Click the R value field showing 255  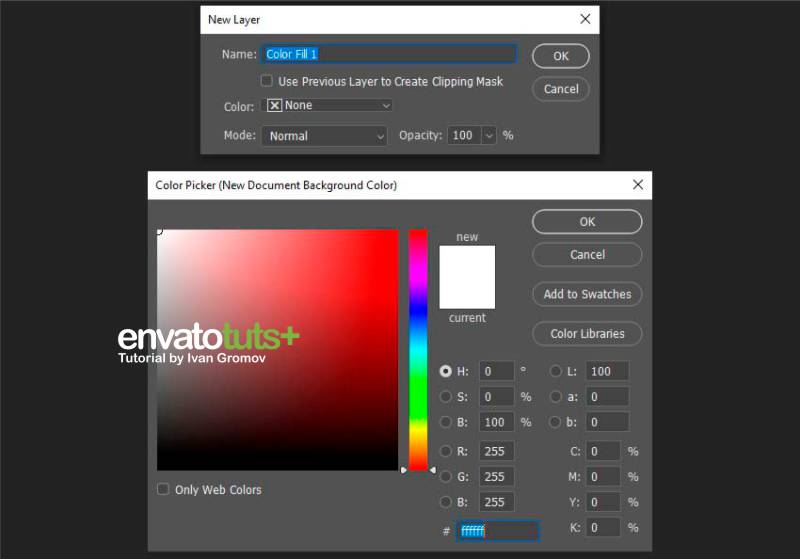(496, 451)
